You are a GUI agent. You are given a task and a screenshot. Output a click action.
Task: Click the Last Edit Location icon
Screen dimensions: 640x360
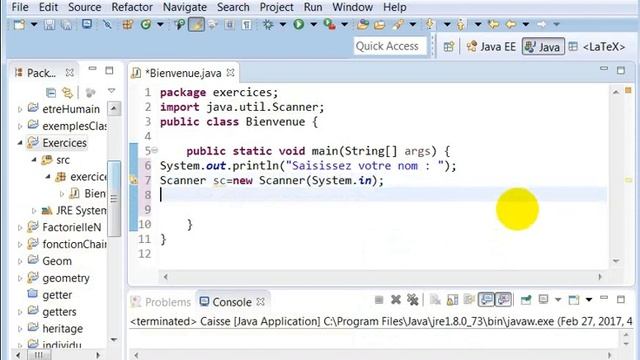pyautogui.click(x=494, y=24)
